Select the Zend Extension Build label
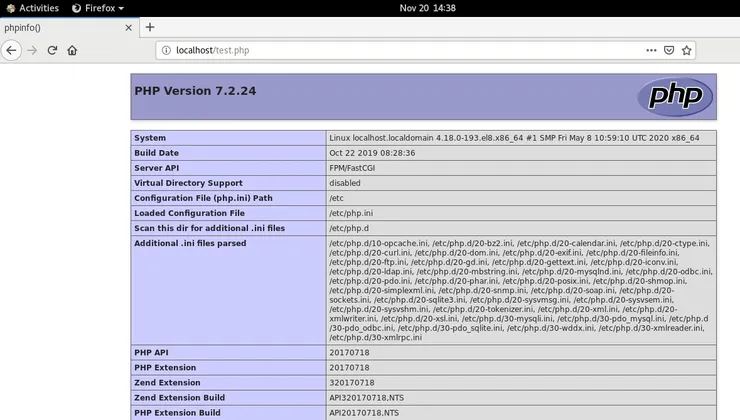740x420 pixels. pyautogui.click(x=179, y=398)
